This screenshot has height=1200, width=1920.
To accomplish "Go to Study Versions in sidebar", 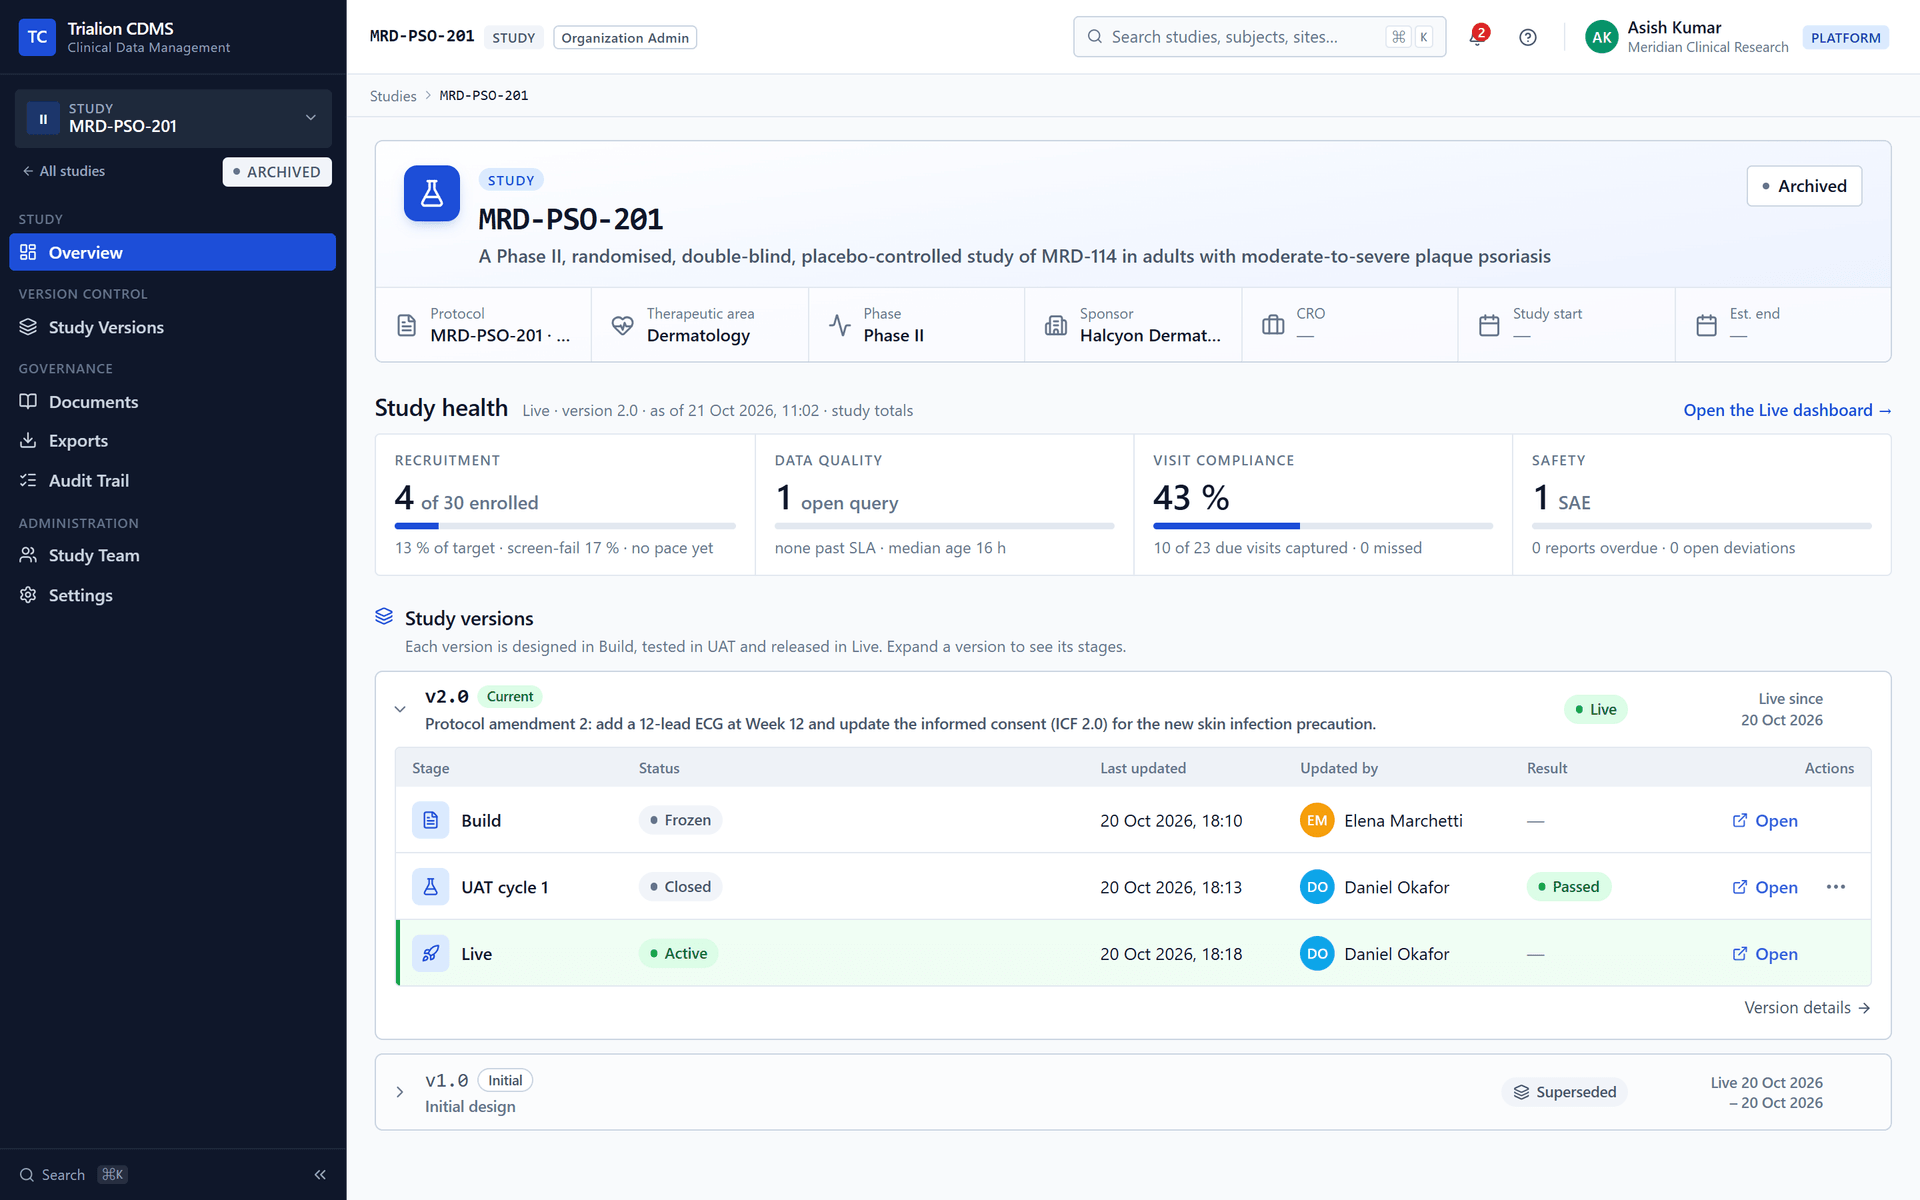I will (x=172, y=327).
